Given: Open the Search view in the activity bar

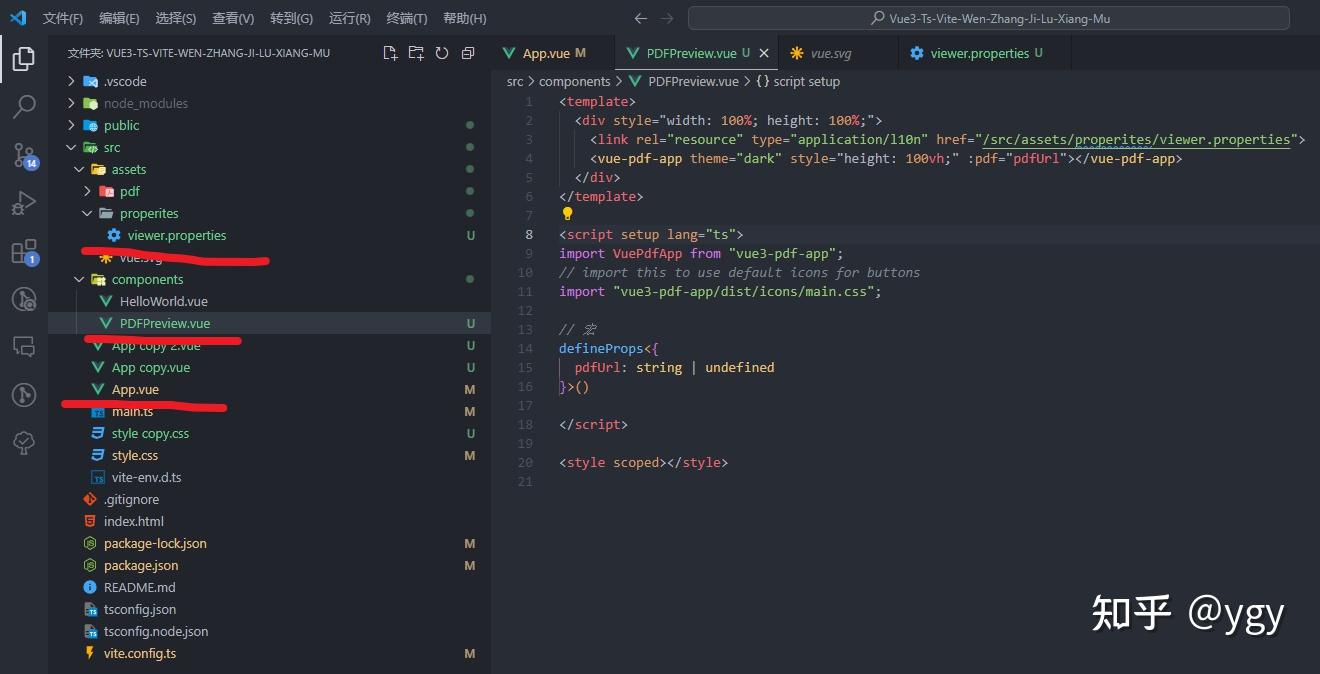Looking at the screenshot, I should (x=24, y=106).
